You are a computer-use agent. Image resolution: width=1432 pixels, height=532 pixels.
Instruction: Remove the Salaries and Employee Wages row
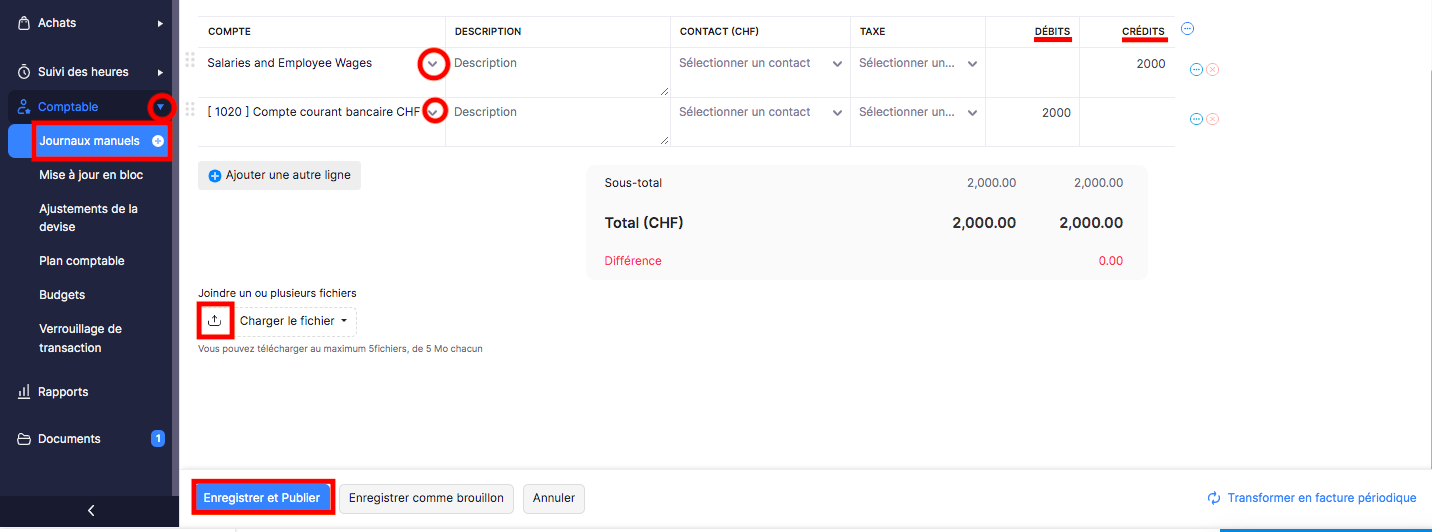click(1212, 69)
